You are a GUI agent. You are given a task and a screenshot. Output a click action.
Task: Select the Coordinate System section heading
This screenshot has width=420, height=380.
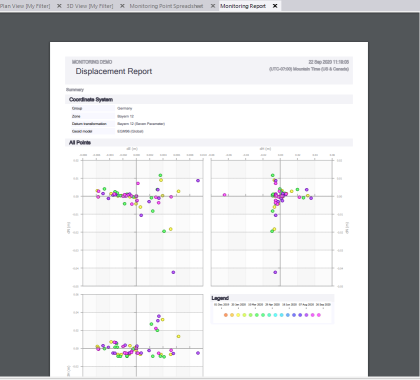pos(91,99)
